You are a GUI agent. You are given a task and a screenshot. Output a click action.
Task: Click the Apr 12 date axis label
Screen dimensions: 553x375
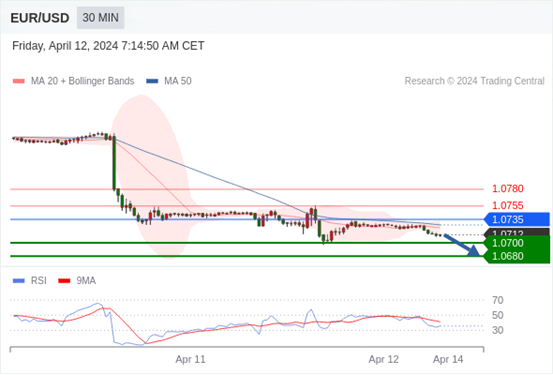click(383, 359)
